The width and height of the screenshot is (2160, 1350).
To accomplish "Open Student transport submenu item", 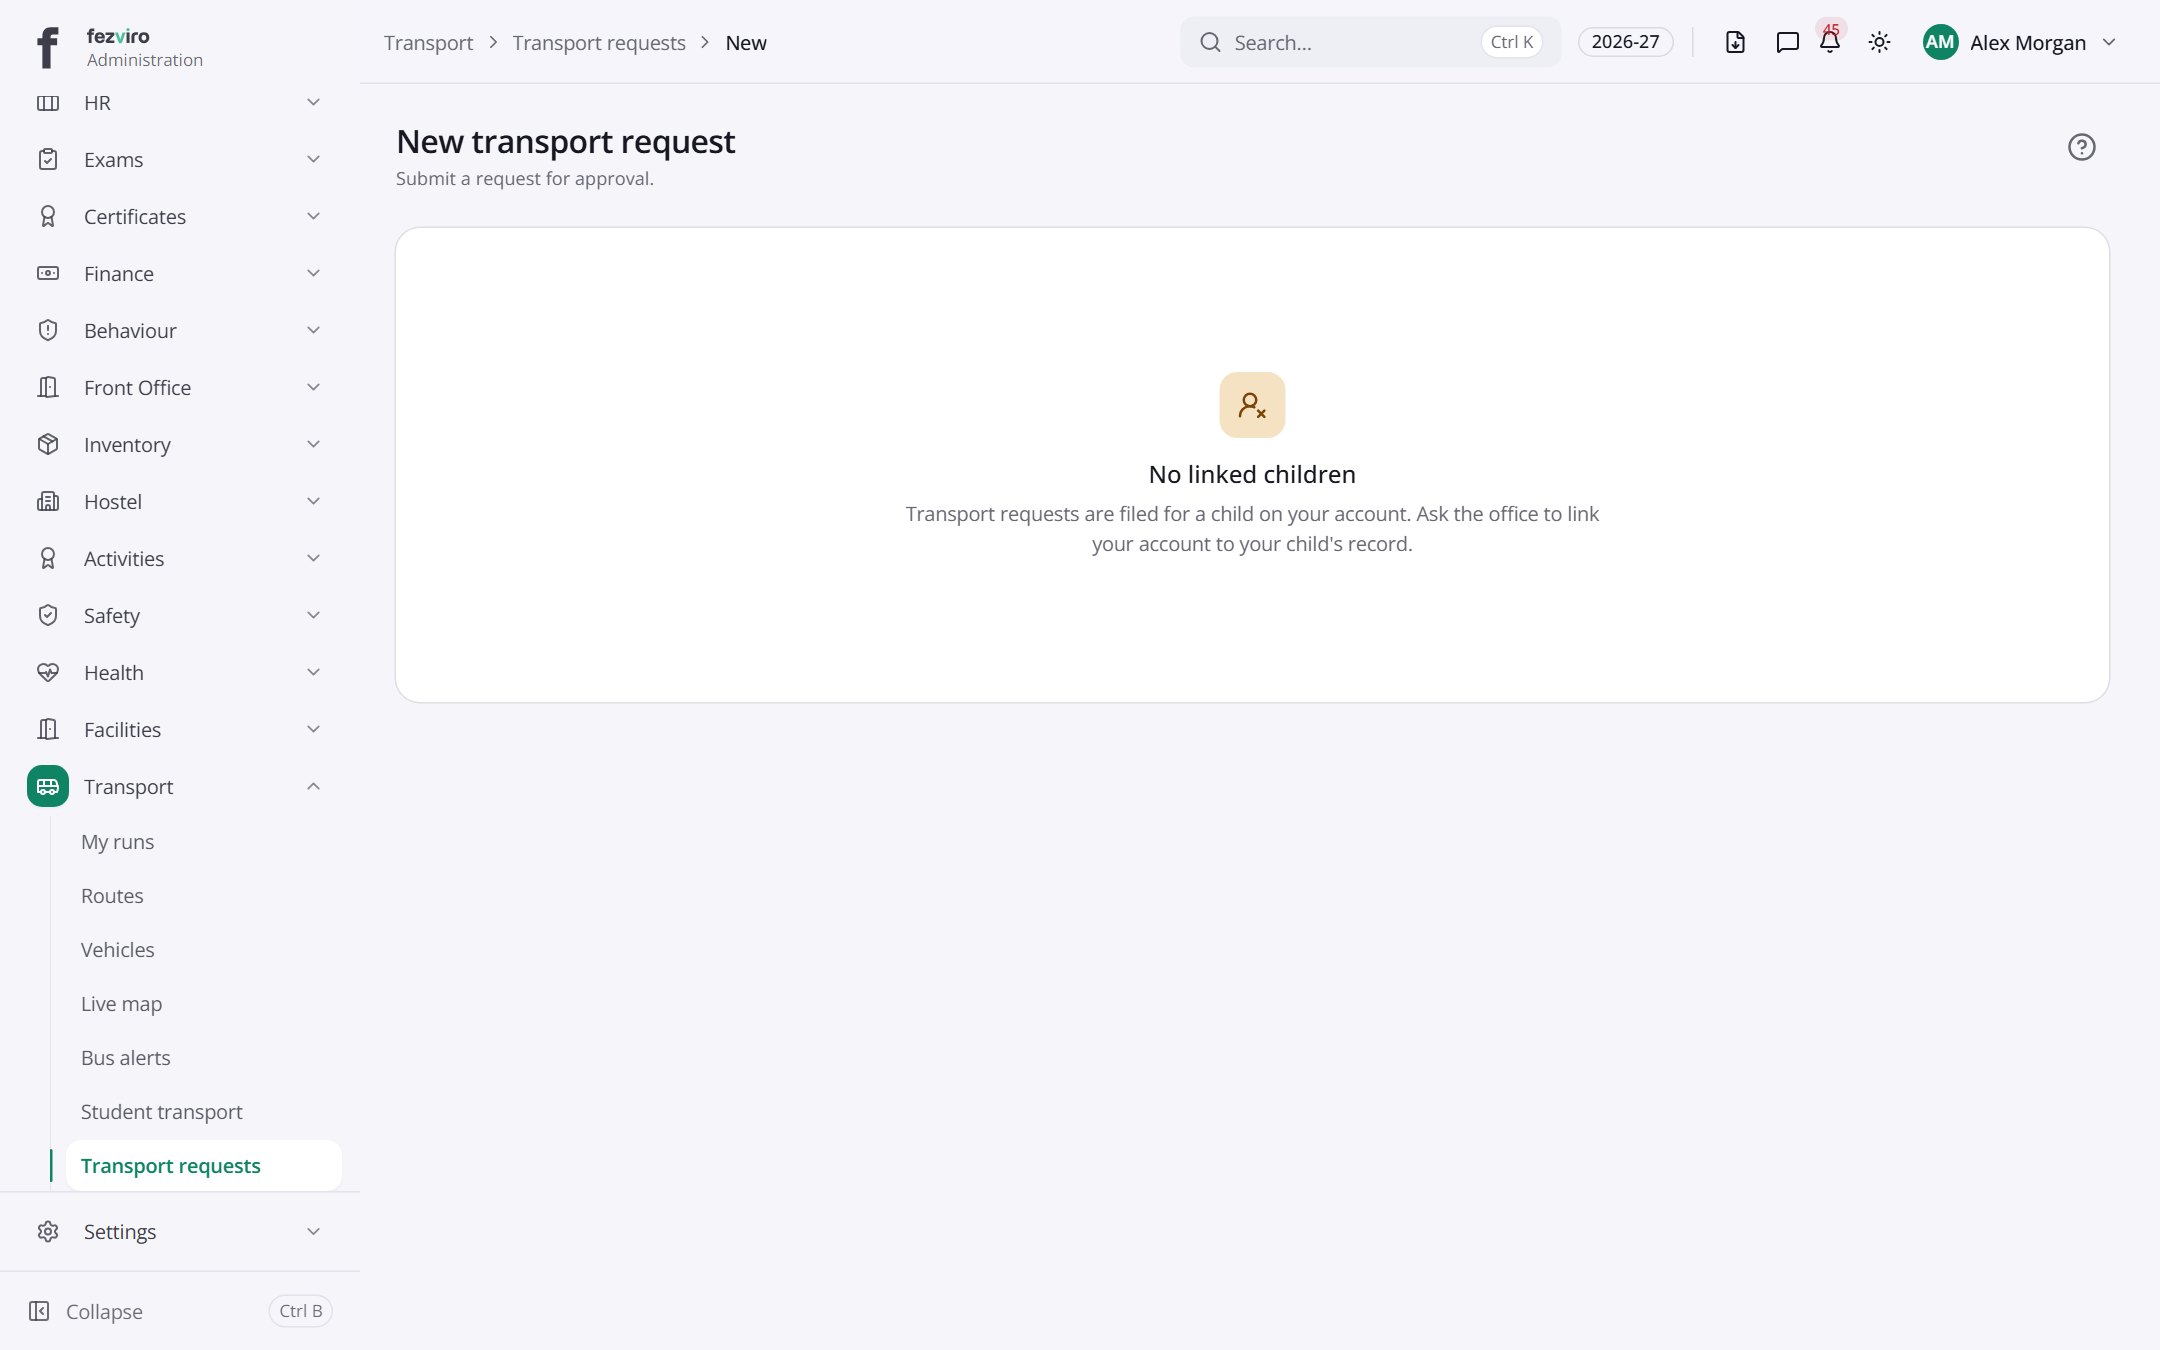I will [x=204, y=1112].
